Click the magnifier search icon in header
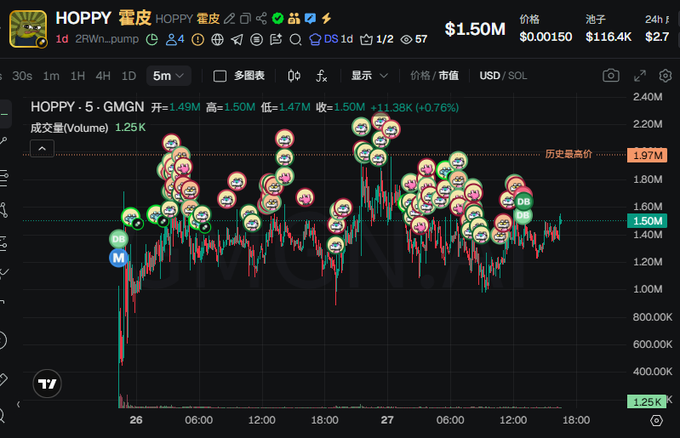 pos(295,40)
